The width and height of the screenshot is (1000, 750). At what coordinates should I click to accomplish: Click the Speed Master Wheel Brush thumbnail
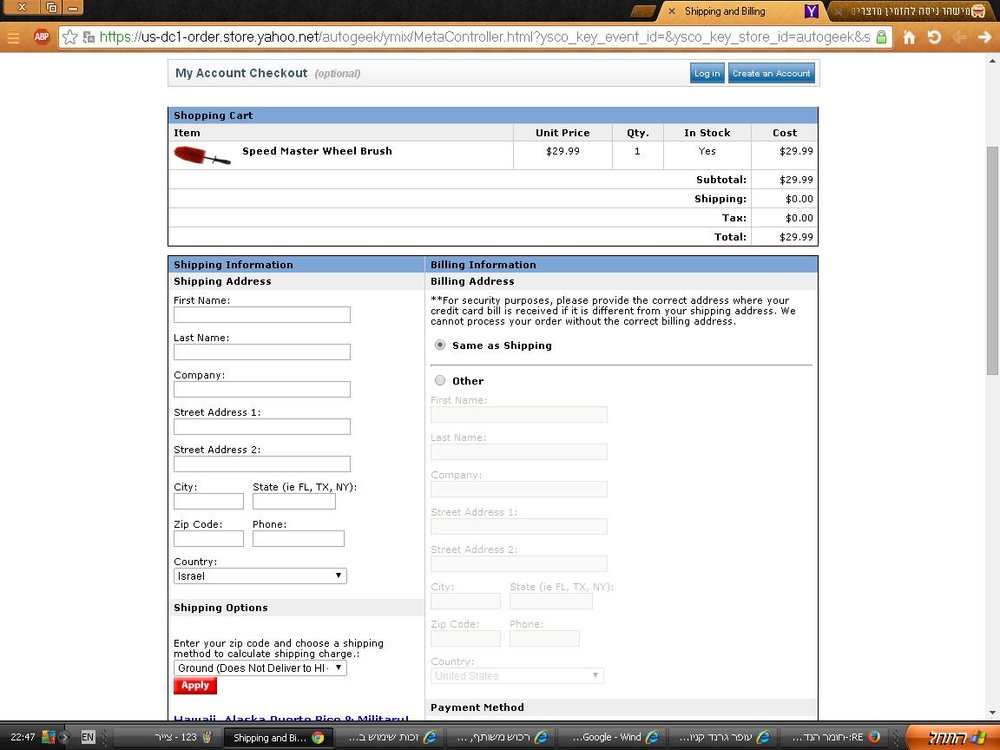(202, 155)
